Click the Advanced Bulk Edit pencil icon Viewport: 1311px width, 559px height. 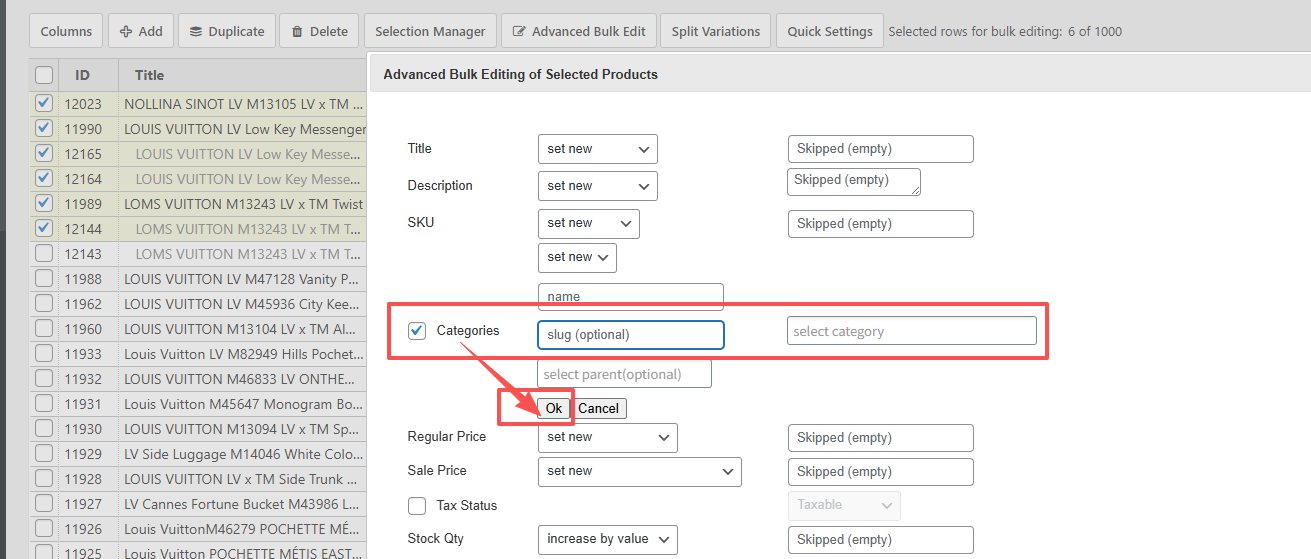[519, 31]
